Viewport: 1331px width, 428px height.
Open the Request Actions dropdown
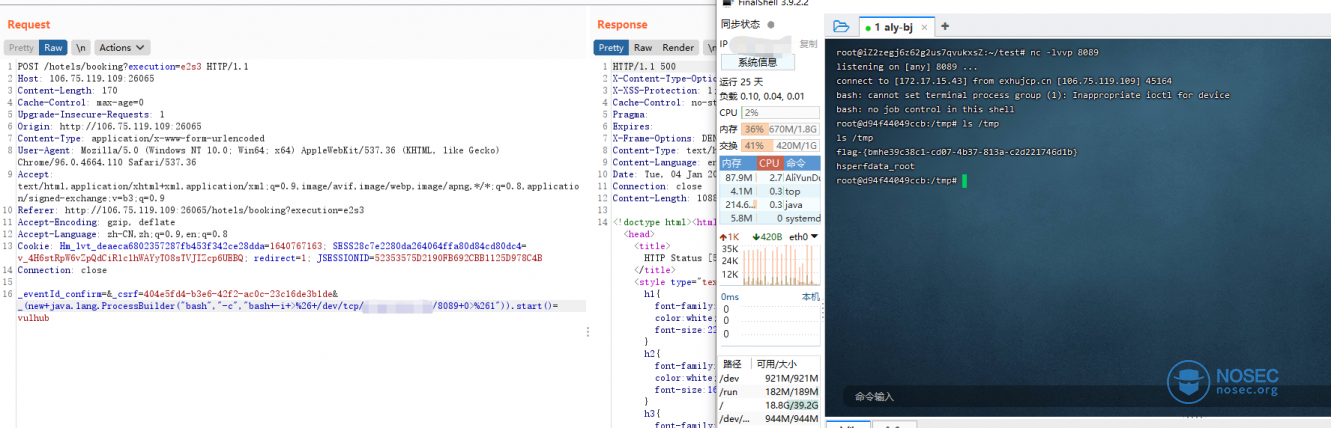tap(123, 47)
